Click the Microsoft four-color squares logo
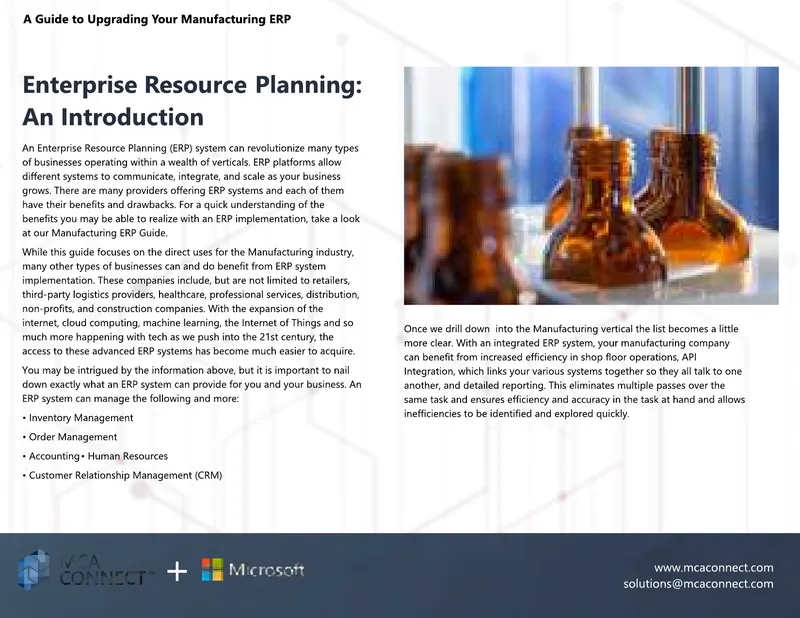Image resolution: width=800 pixels, height=618 pixels. click(212, 570)
